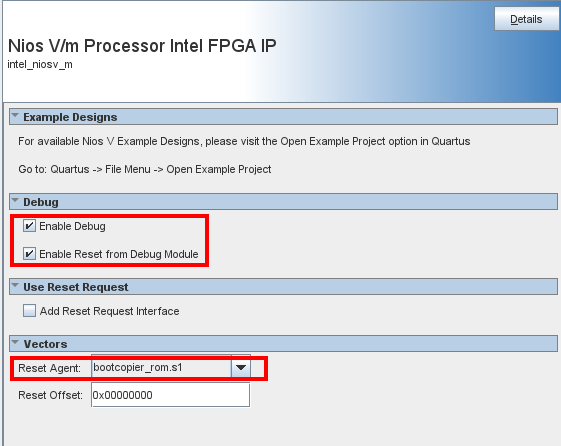Collapse the Example Designs section triangle
Screen dimensions: 561x446
15,116
